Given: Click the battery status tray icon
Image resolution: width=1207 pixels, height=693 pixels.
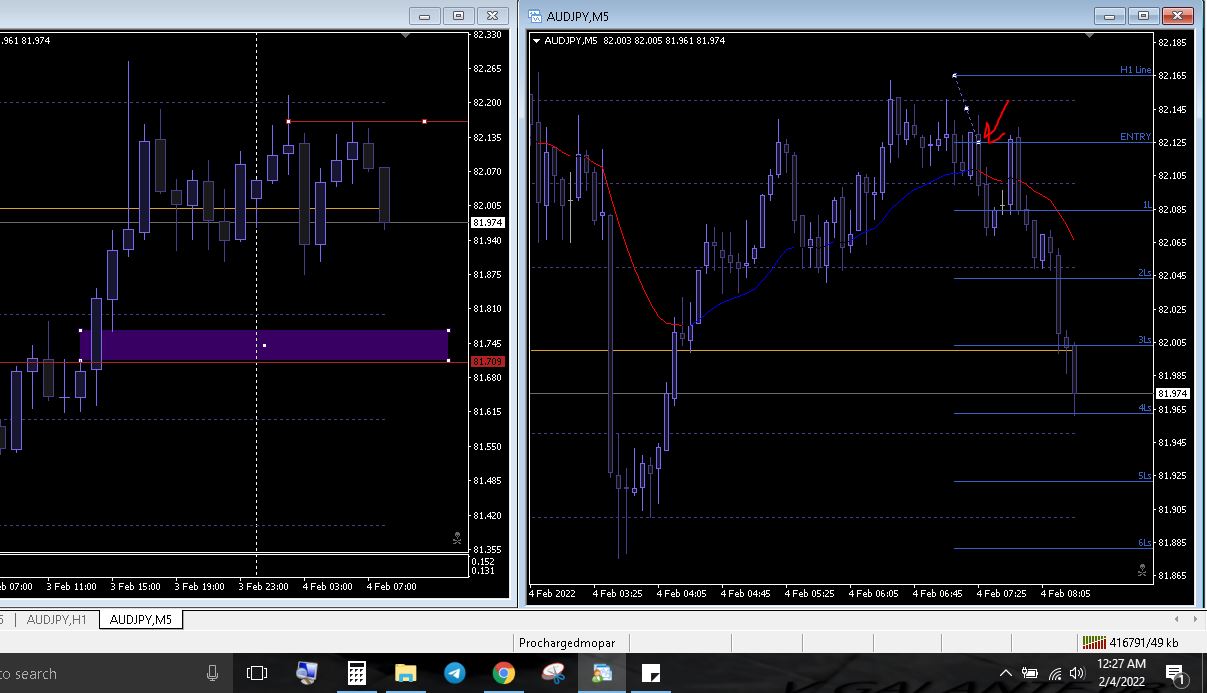Looking at the screenshot, I should point(1030,673).
